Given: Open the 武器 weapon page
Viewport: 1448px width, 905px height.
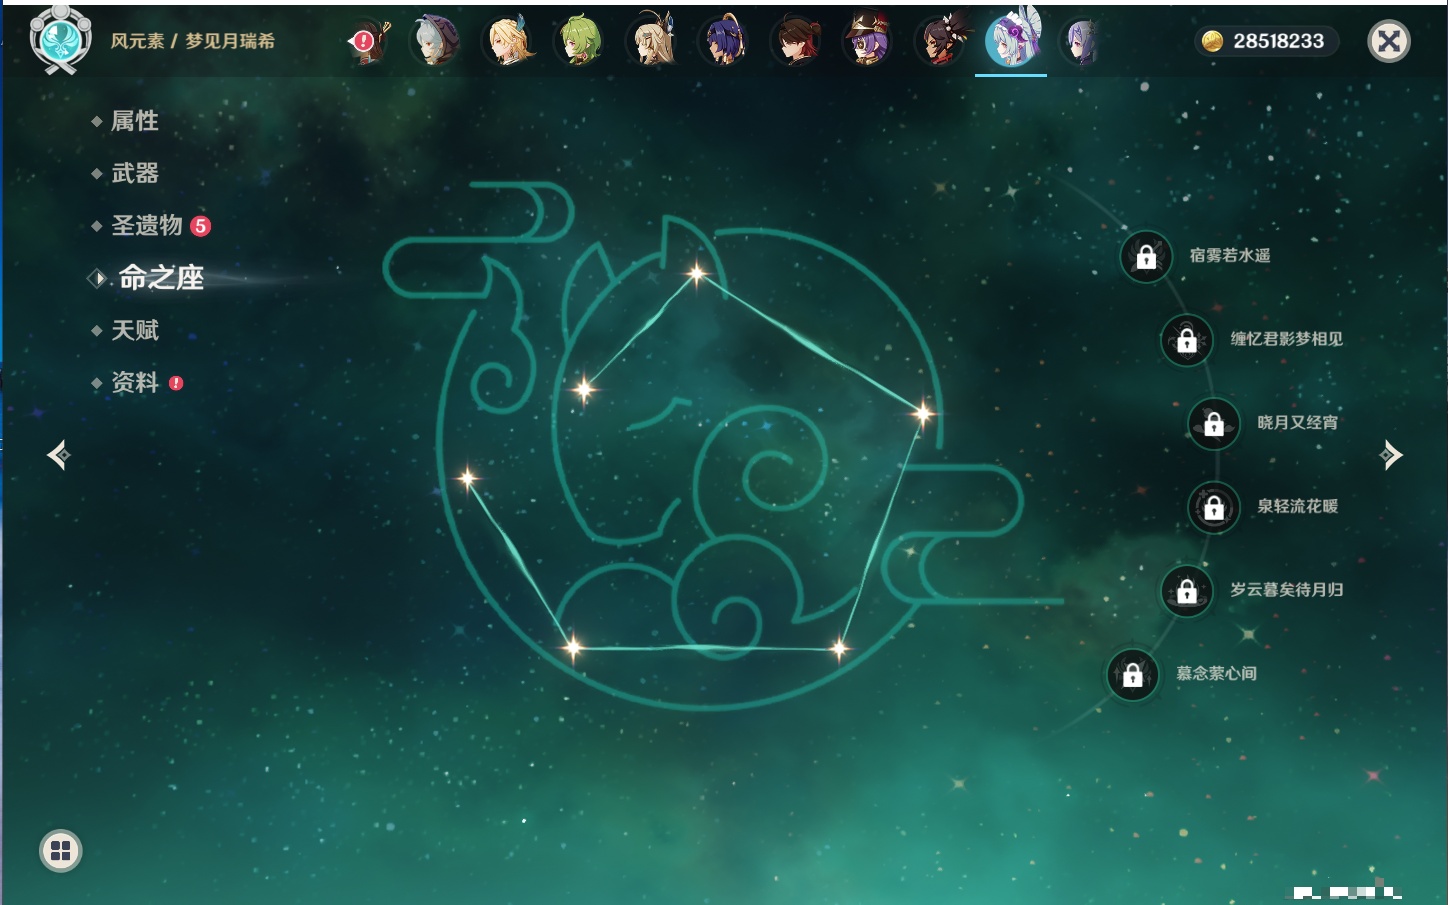Looking at the screenshot, I should tap(135, 173).
